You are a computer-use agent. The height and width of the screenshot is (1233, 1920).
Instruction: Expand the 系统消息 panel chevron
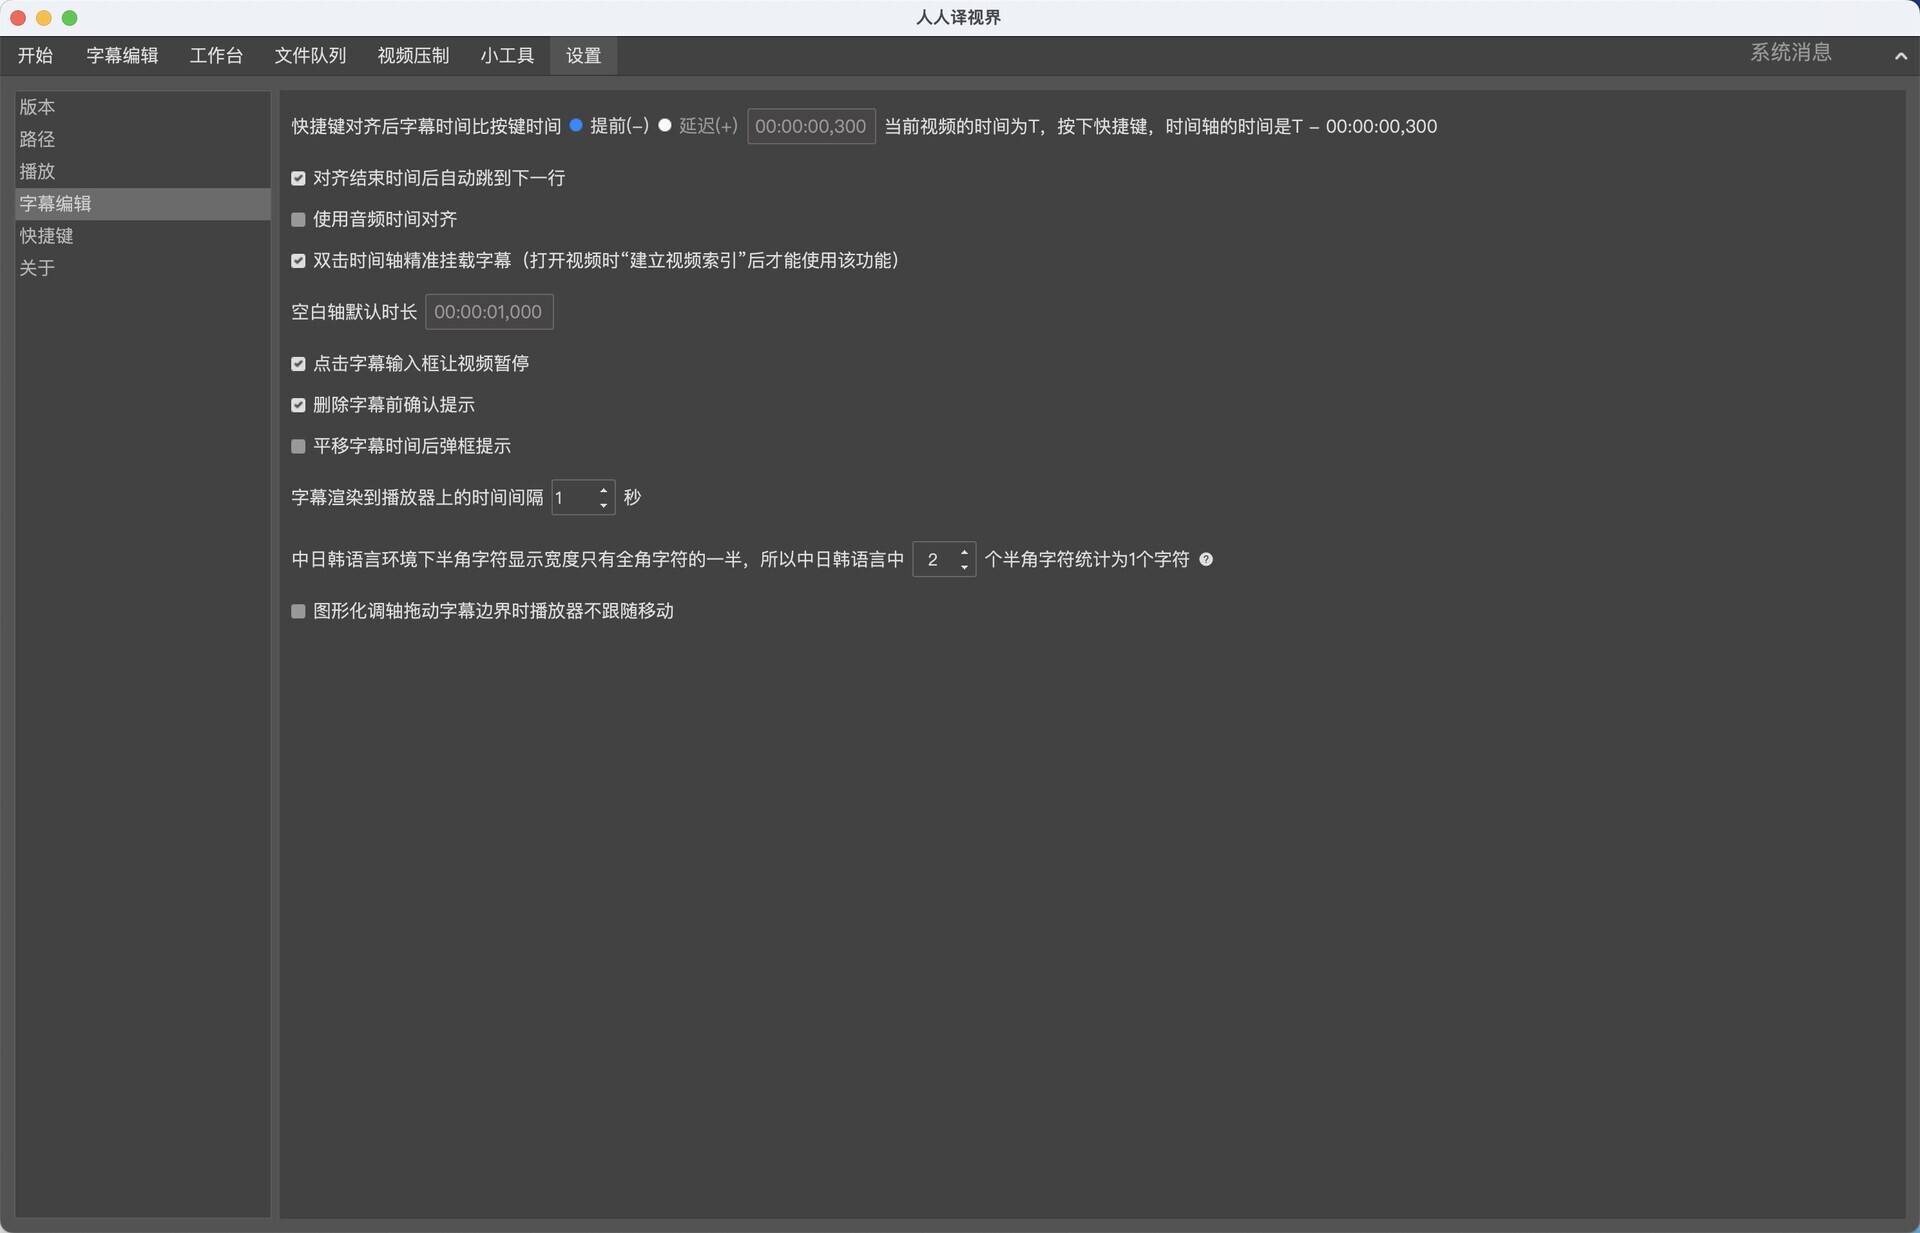(1900, 56)
